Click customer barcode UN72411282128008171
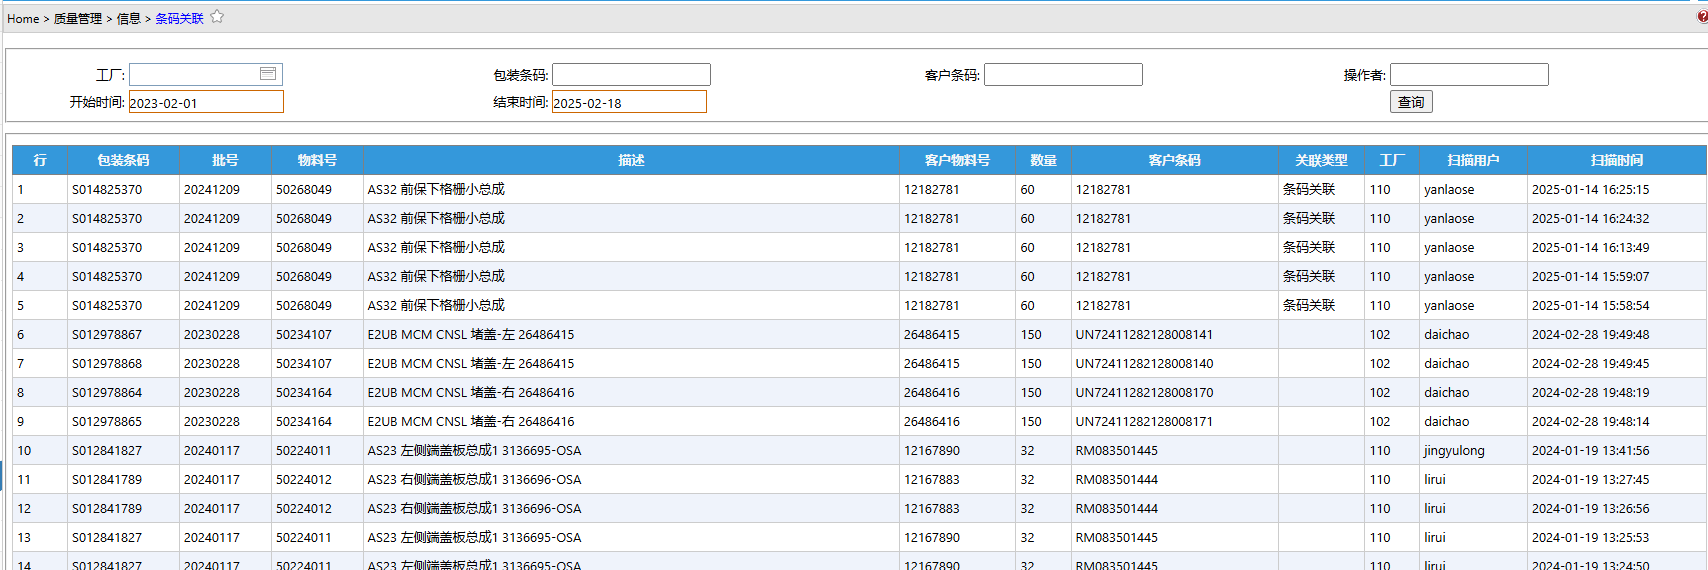The height and width of the screenshot is (570, 1708). point(1144,422)
